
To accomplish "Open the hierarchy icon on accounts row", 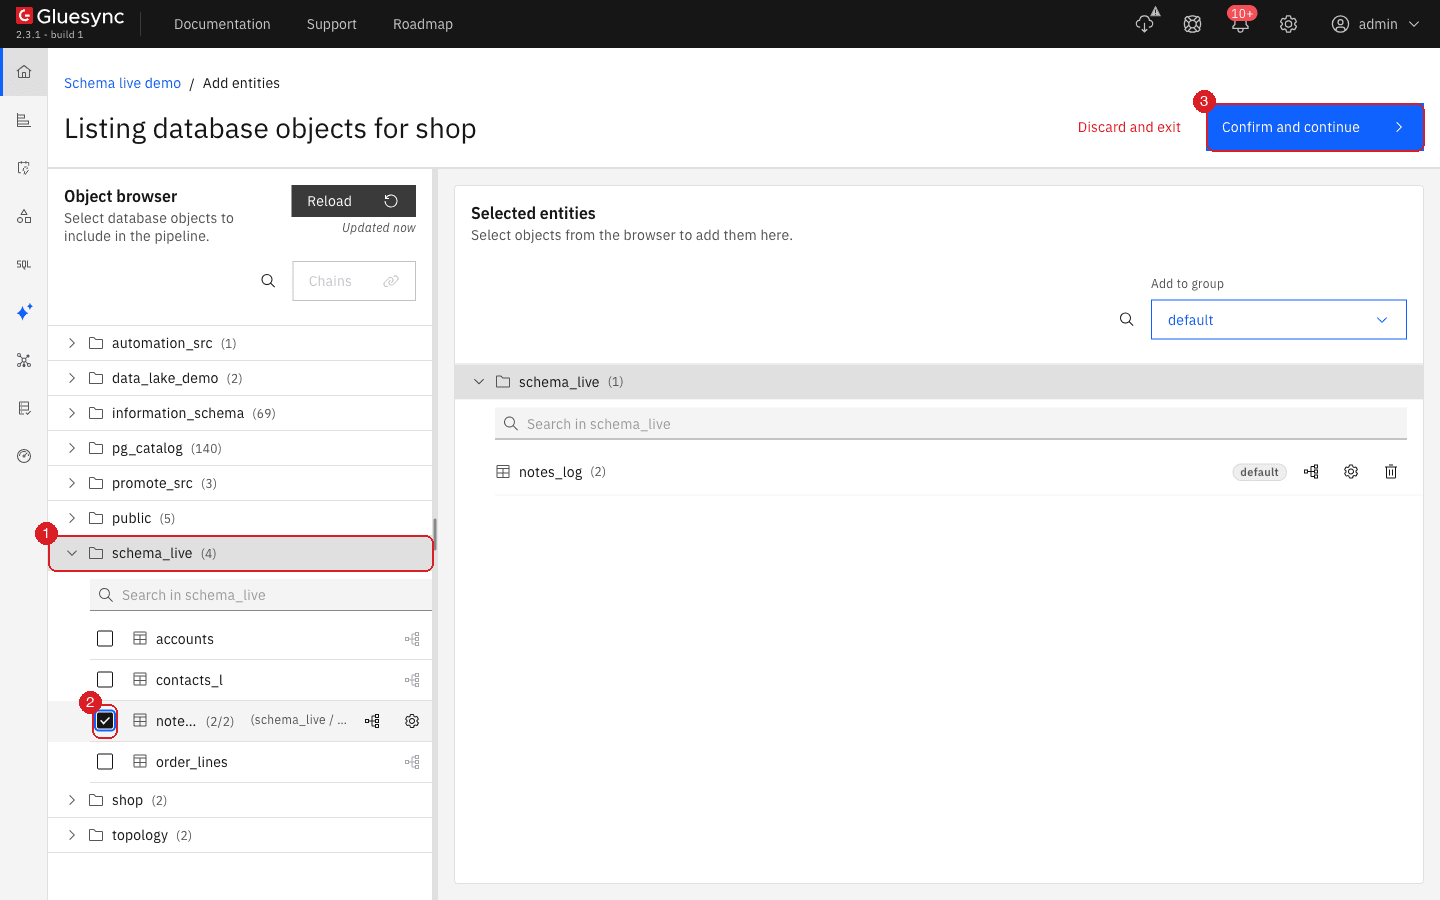I will [412, 639].
